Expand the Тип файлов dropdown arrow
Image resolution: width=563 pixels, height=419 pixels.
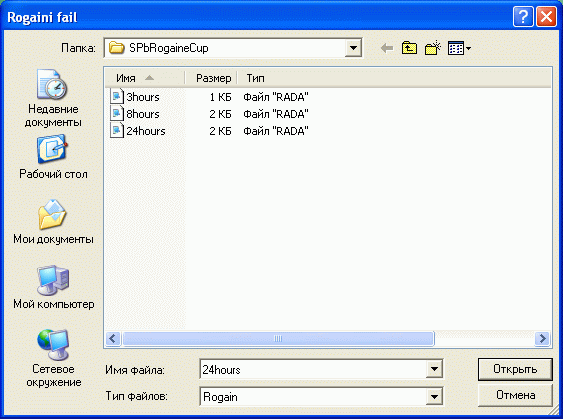434,397
